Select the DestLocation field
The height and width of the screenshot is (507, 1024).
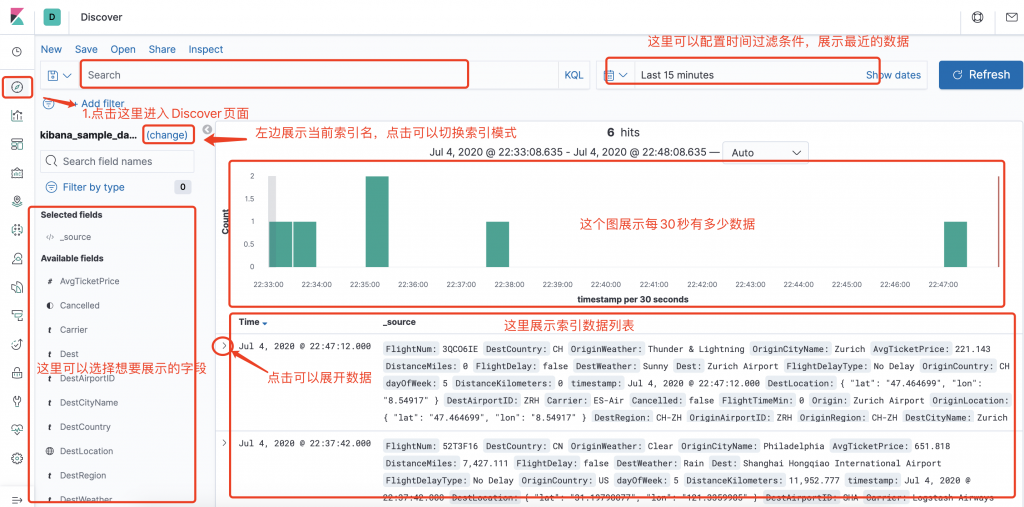point(86,451)
